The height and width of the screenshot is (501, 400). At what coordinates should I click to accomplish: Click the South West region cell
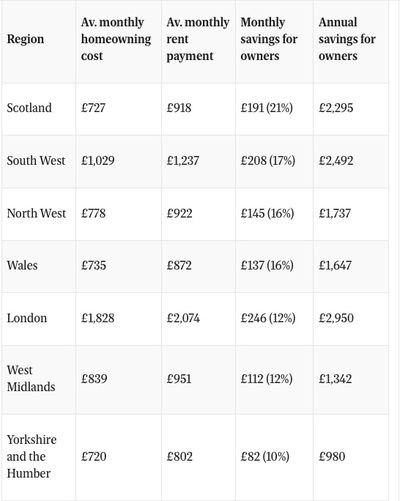[36, 161]
